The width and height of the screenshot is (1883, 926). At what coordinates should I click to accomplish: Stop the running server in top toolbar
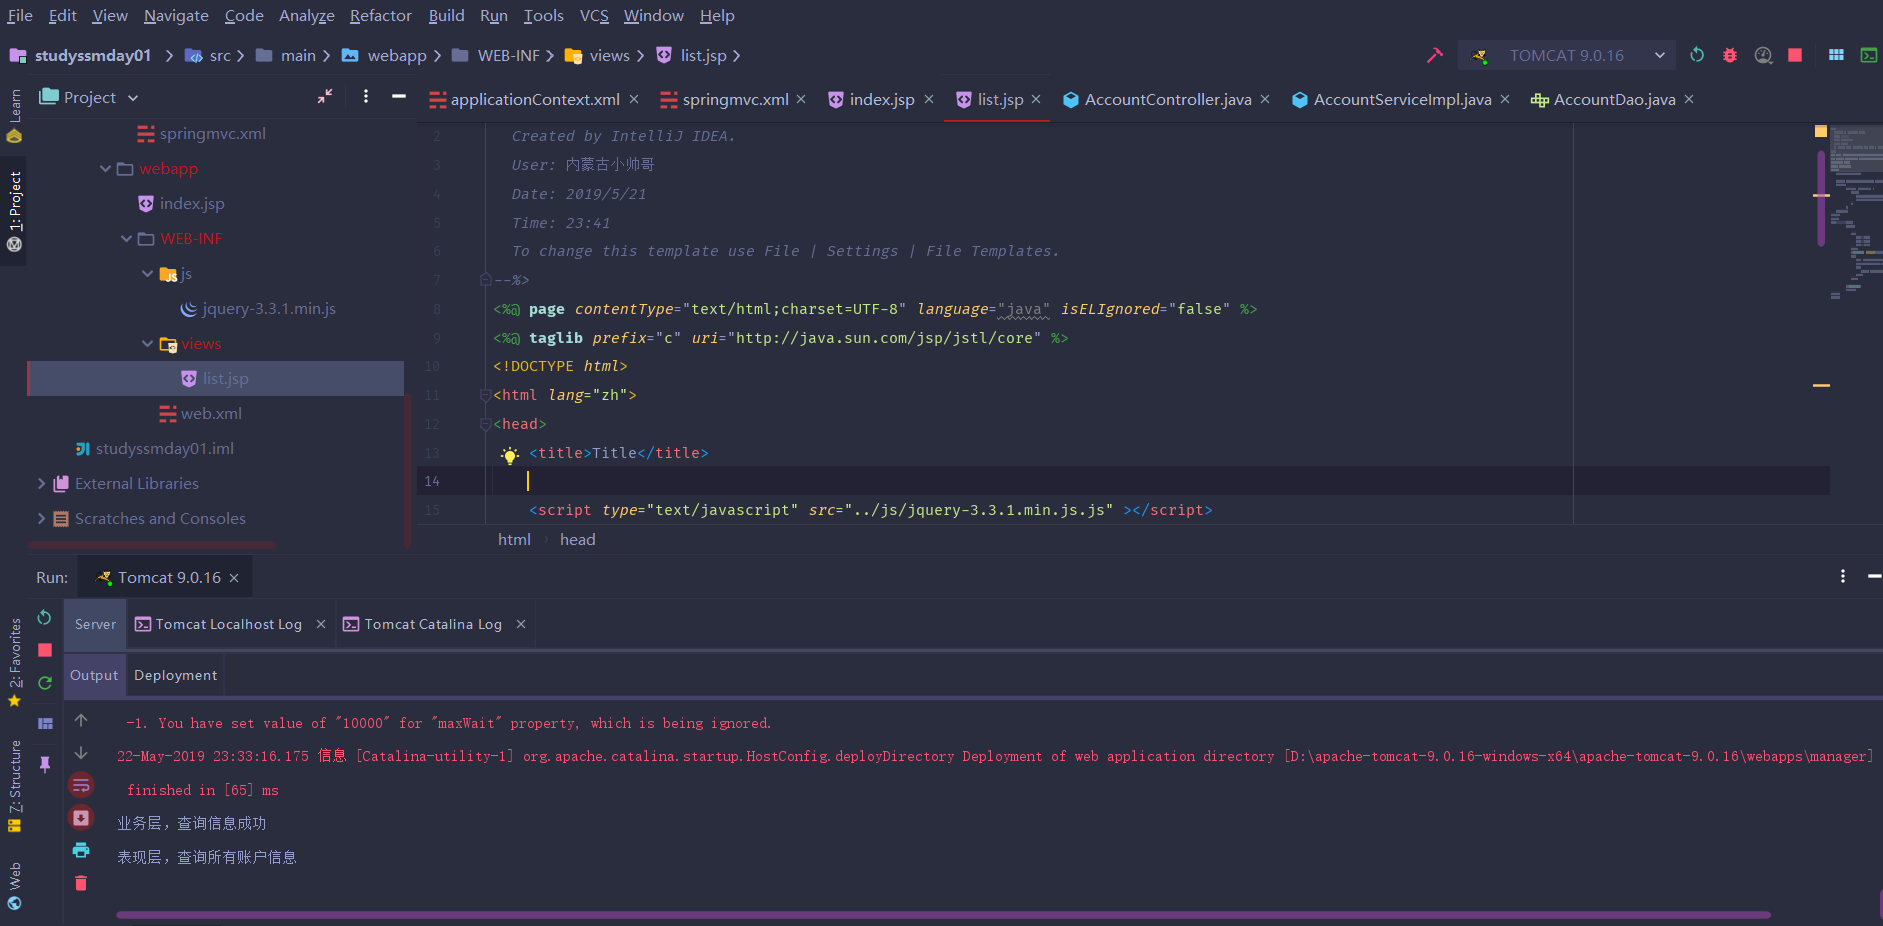[x=1795, y=55]
